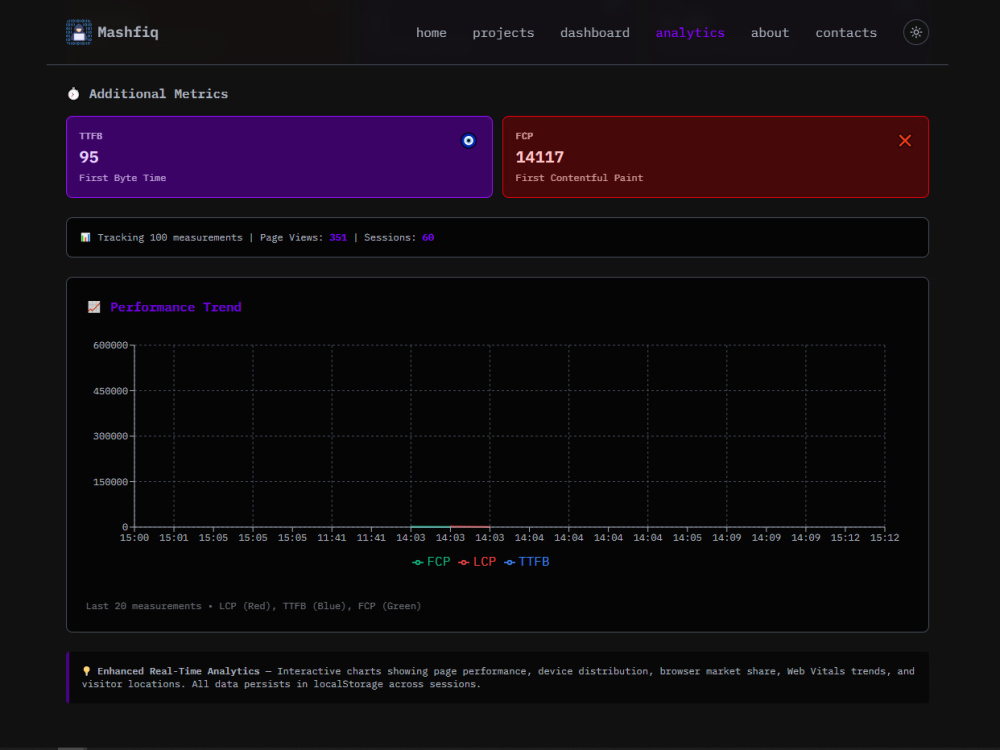The height and width of the screenshot is (750, 1000).
Task: Click the 15:01 x-axis time label
Action: (174, 538)
